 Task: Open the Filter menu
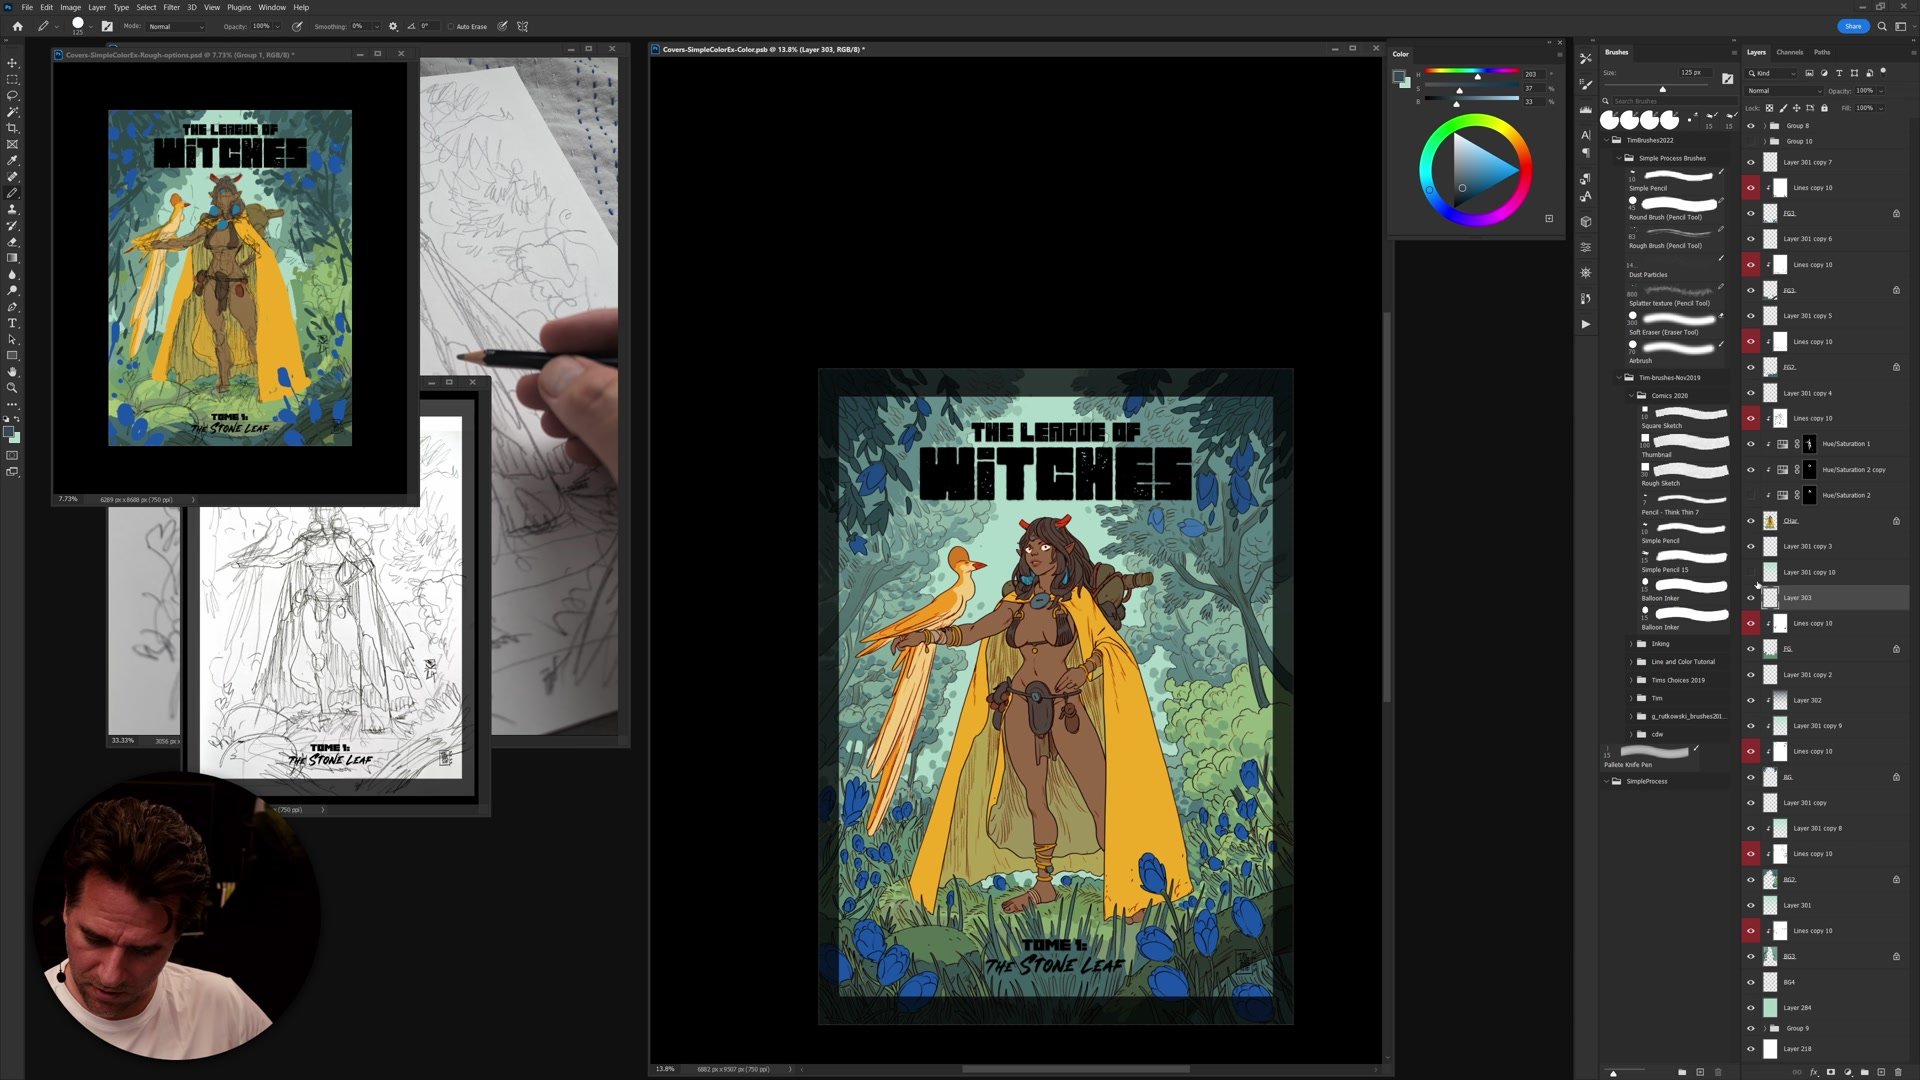[171, 7]
